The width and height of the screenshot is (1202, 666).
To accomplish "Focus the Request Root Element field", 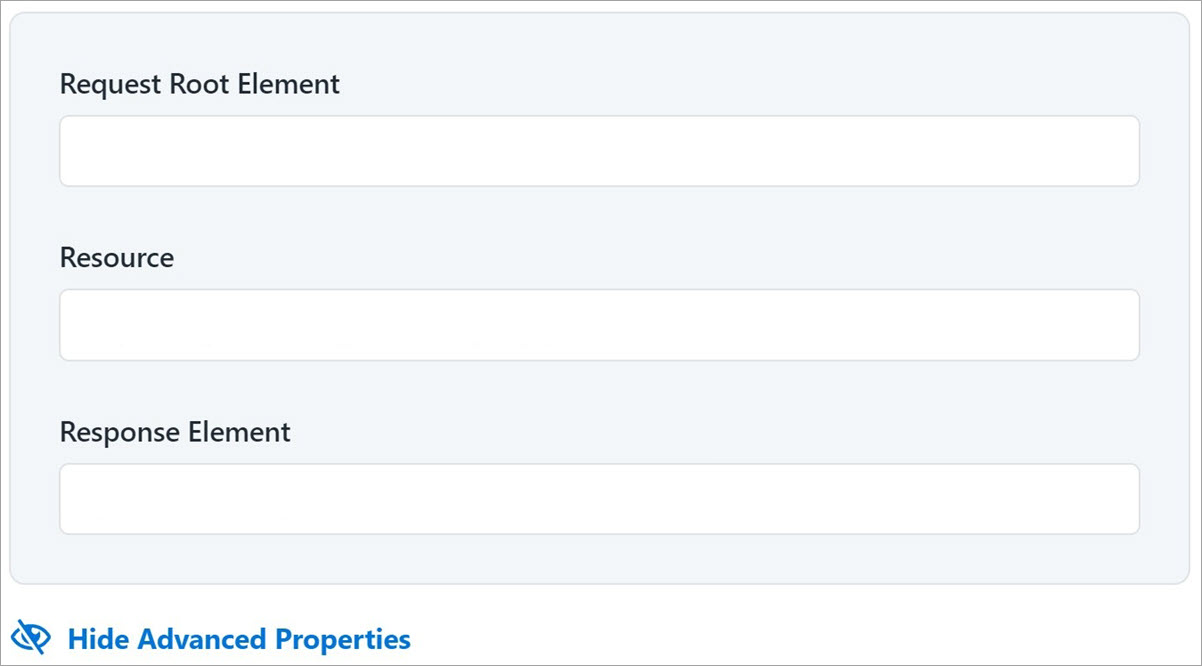I will point(599,151).
